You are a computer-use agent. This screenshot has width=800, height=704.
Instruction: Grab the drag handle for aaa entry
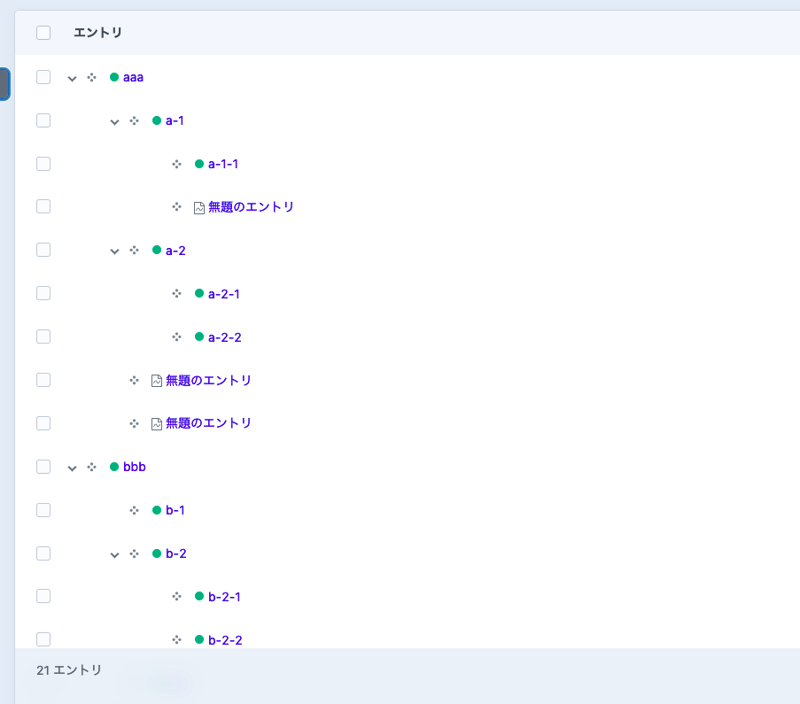point(91,77)
